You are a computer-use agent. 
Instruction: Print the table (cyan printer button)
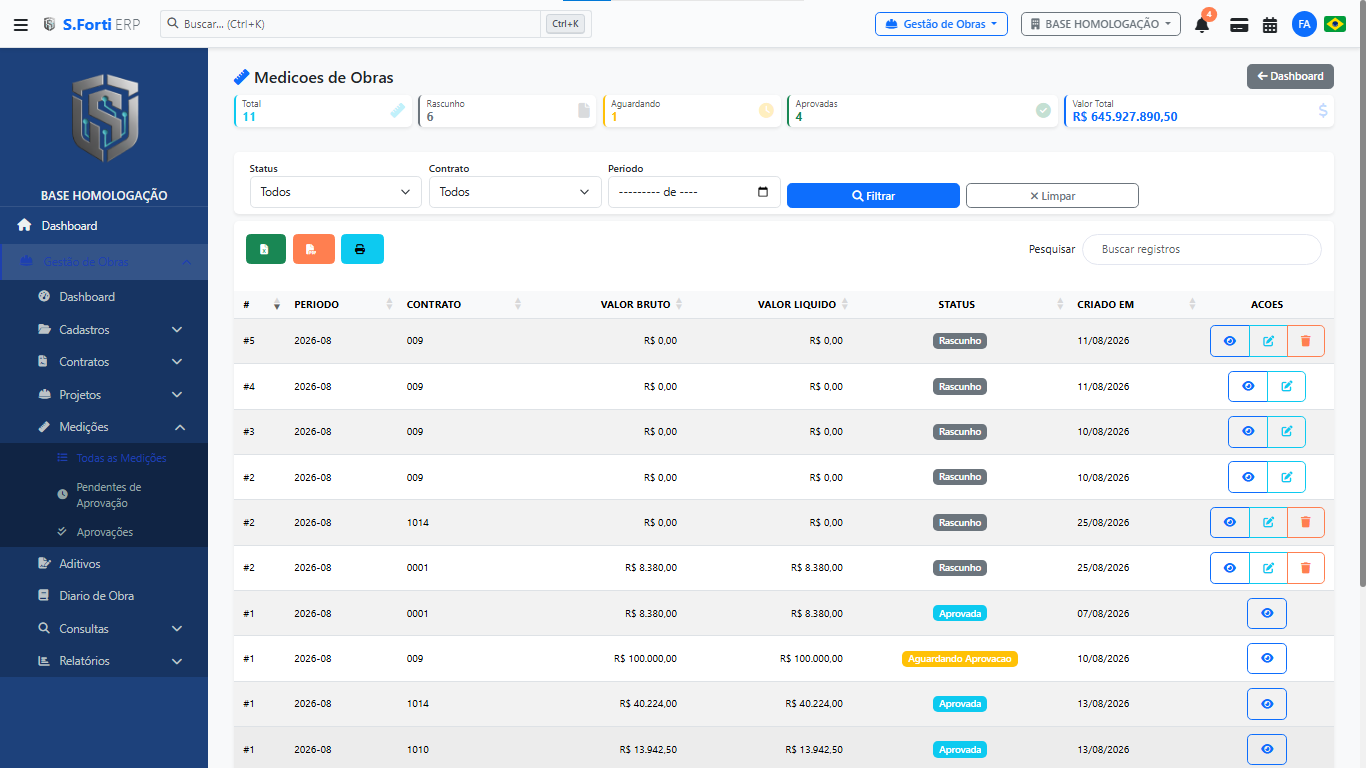pyautogui.click(x=362, y=249)
